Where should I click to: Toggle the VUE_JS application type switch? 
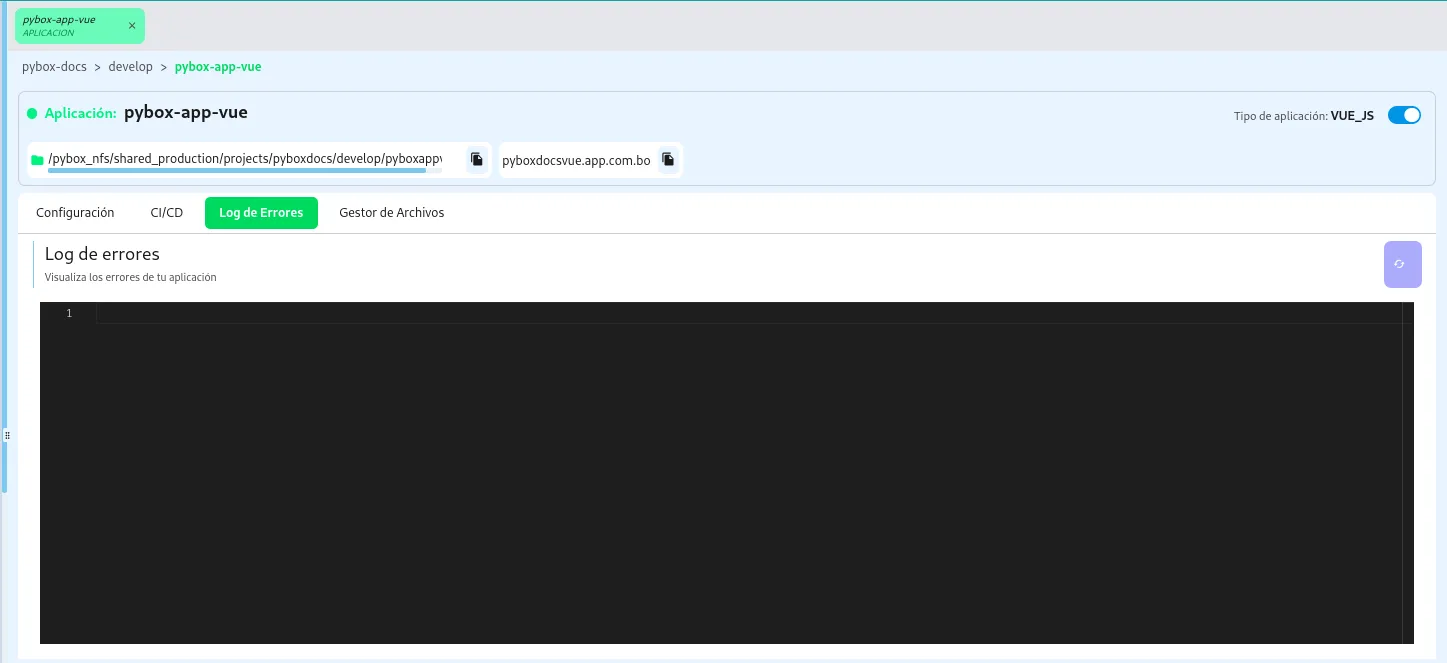coord(1404,115)
